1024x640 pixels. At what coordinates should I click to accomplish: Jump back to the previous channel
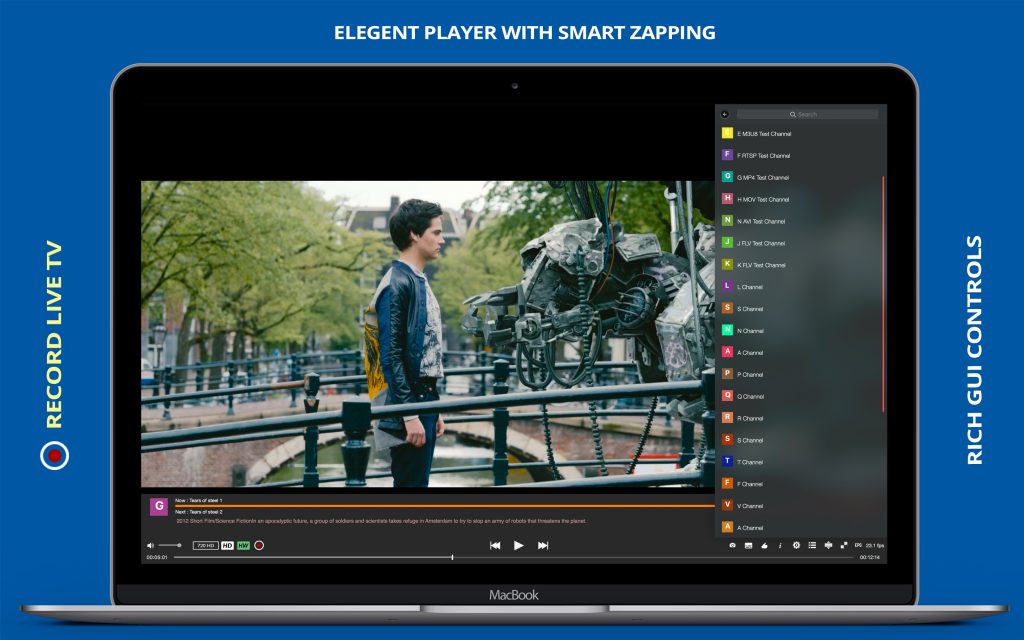[493, 545]
